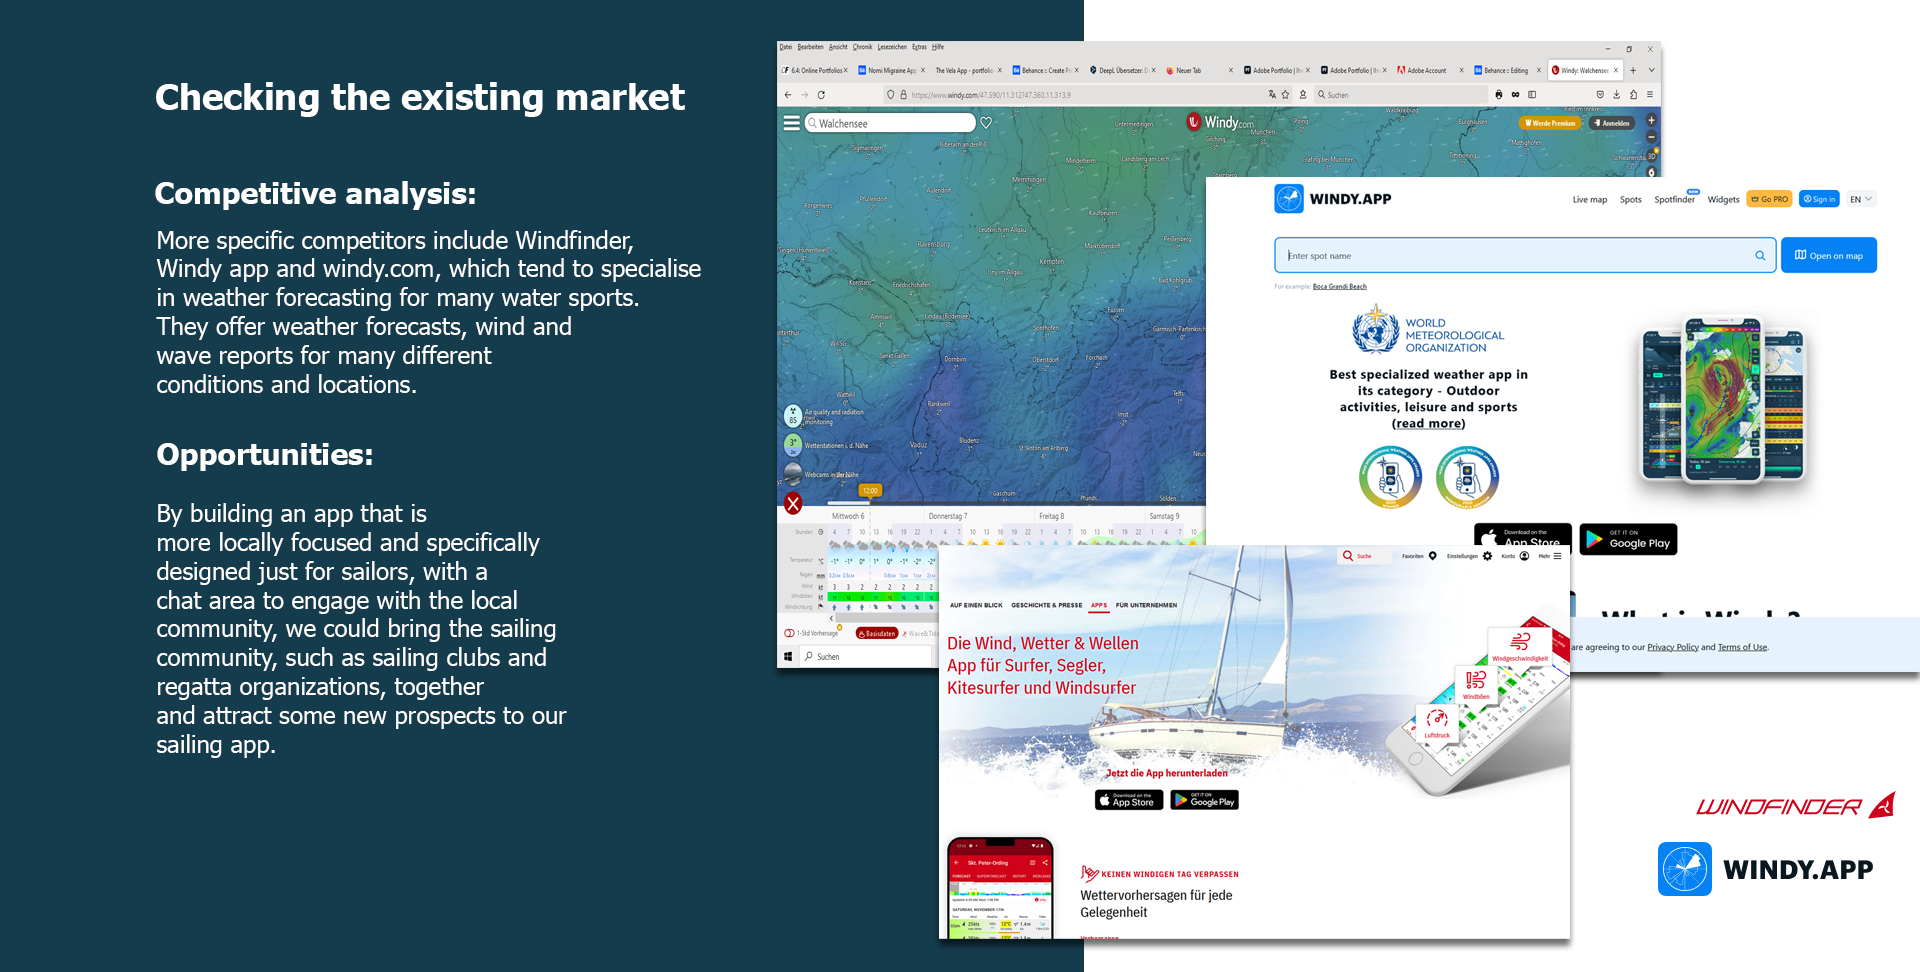
Task: Open the Lesezeichen menu
Action: [x=892, y=47]
